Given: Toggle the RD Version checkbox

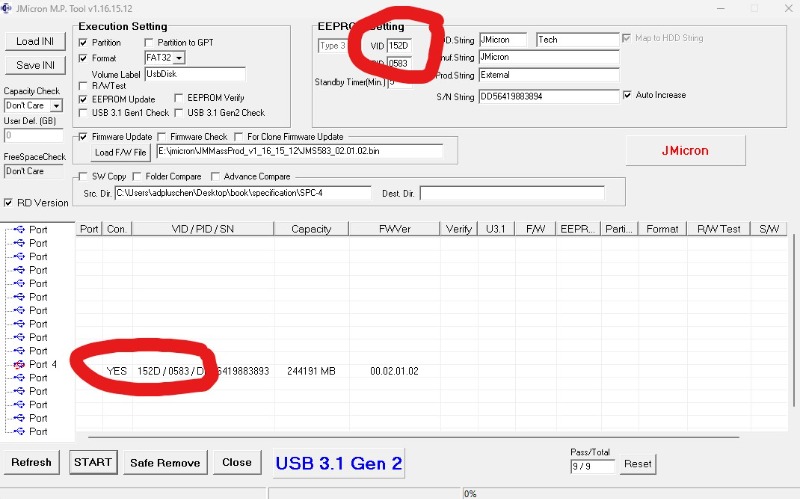Looking at the screenshot, I should tap(9, 203).
